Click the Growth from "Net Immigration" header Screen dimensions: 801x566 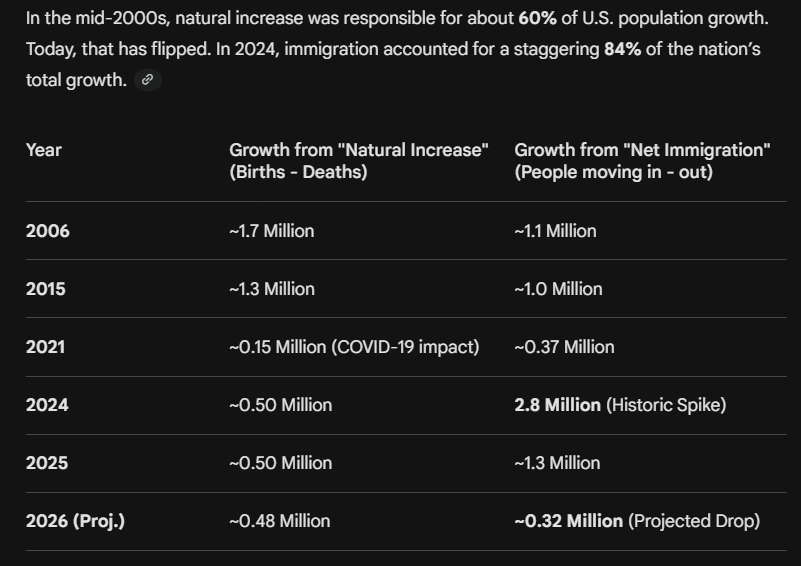click(642, 161)
